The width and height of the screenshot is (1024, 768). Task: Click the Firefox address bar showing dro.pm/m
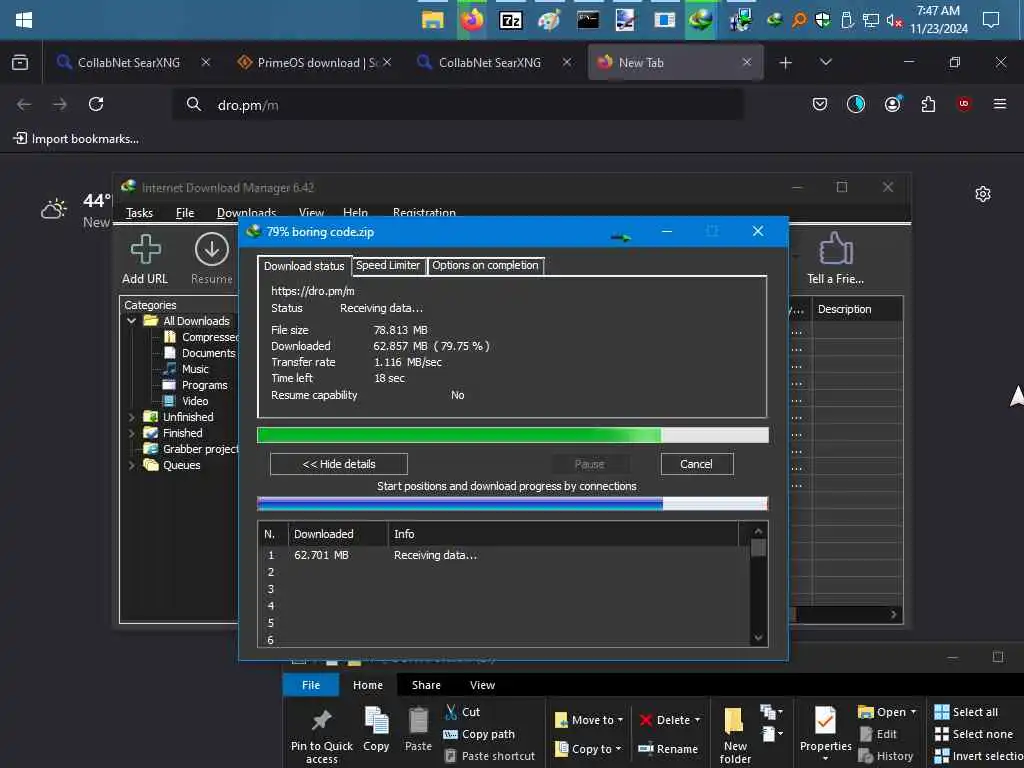[x=457, y=104]
